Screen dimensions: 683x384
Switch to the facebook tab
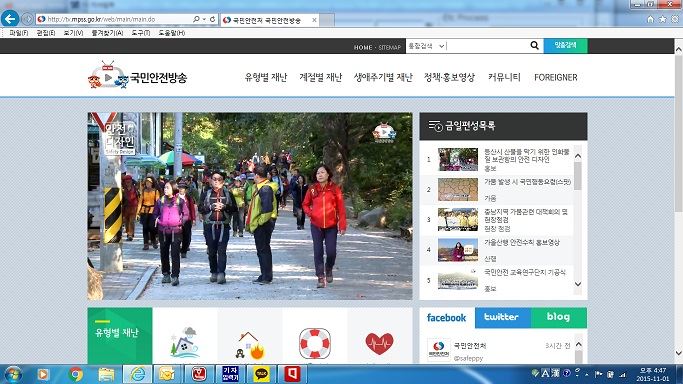446,318
